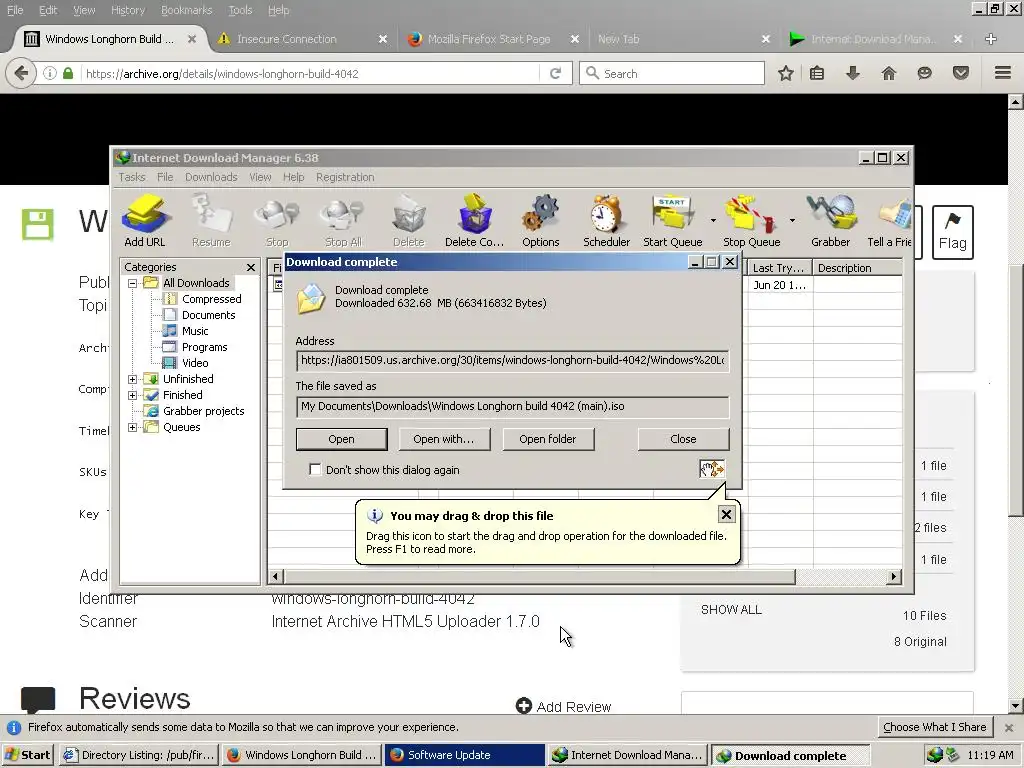Open Stop Queue dropdown arrow
The height and width of the screenshot is (768, 1024).
point(792,221)
